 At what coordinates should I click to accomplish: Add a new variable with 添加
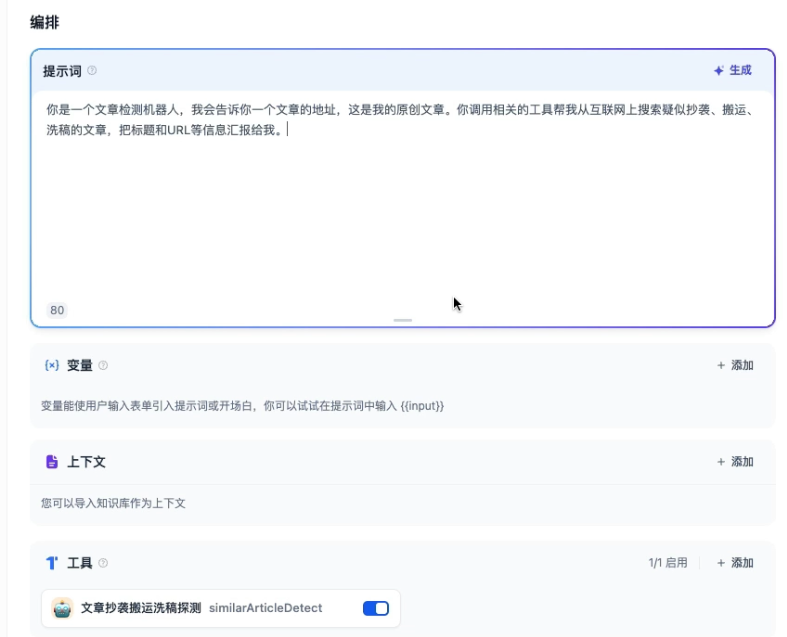[735, 366]
